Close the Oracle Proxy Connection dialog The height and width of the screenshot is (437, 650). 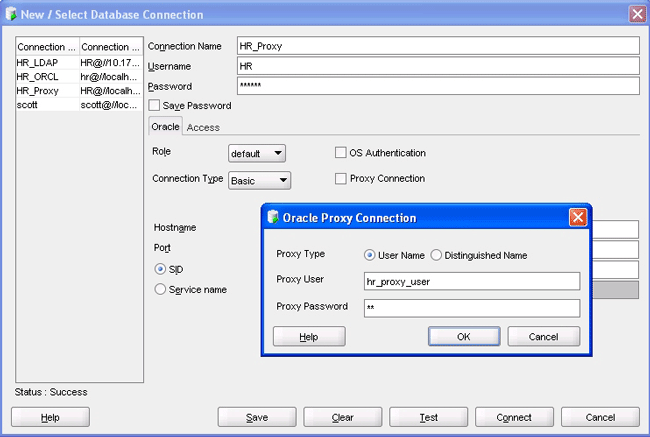coord(578,217)
